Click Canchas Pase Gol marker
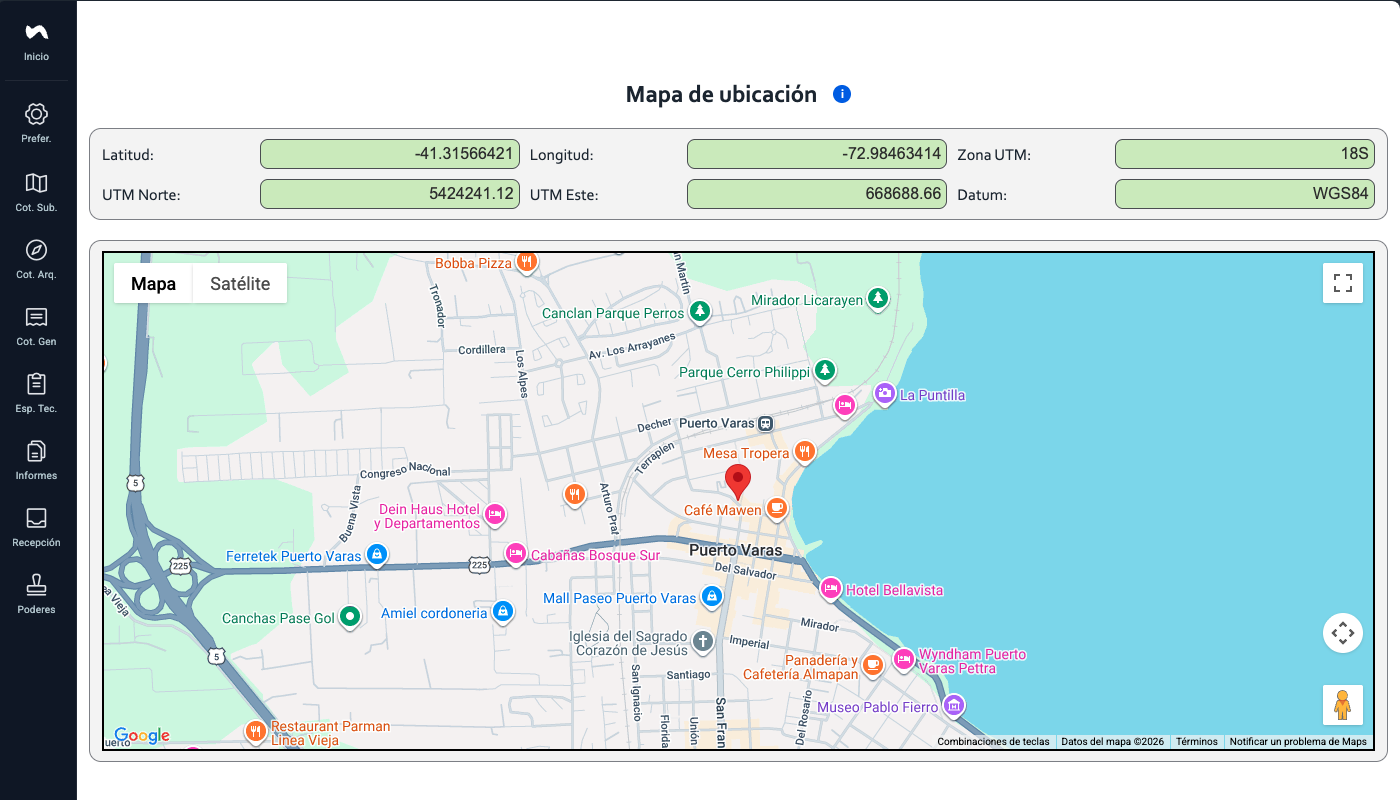Screen dimensions: 1400x800 349,617
